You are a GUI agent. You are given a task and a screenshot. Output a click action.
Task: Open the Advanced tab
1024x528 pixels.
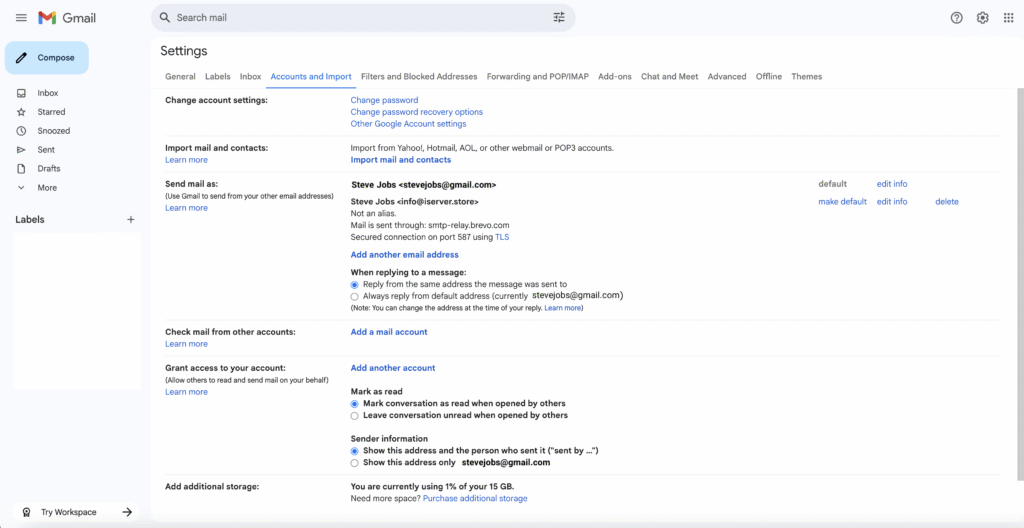(x=727, y=76)
